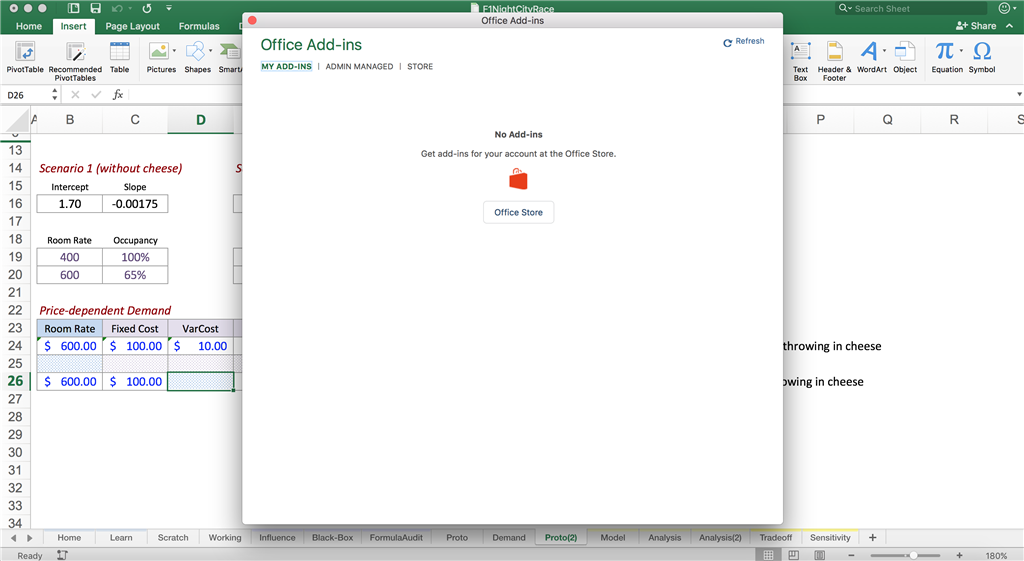1024x561 pixels.
Task: Open the Shapes dropdown arrow
Action: [x=210, y=51]
